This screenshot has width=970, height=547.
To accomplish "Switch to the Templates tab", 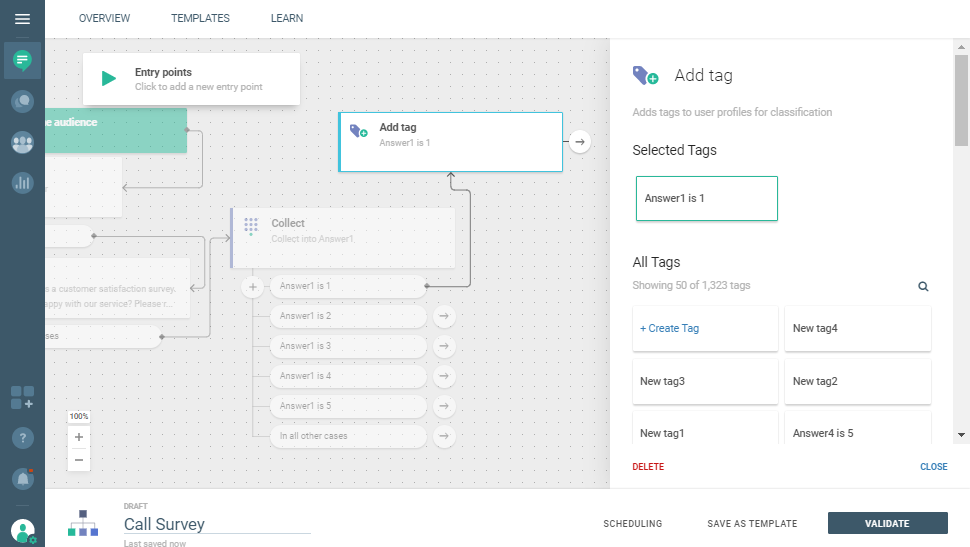I will point(200,18).
